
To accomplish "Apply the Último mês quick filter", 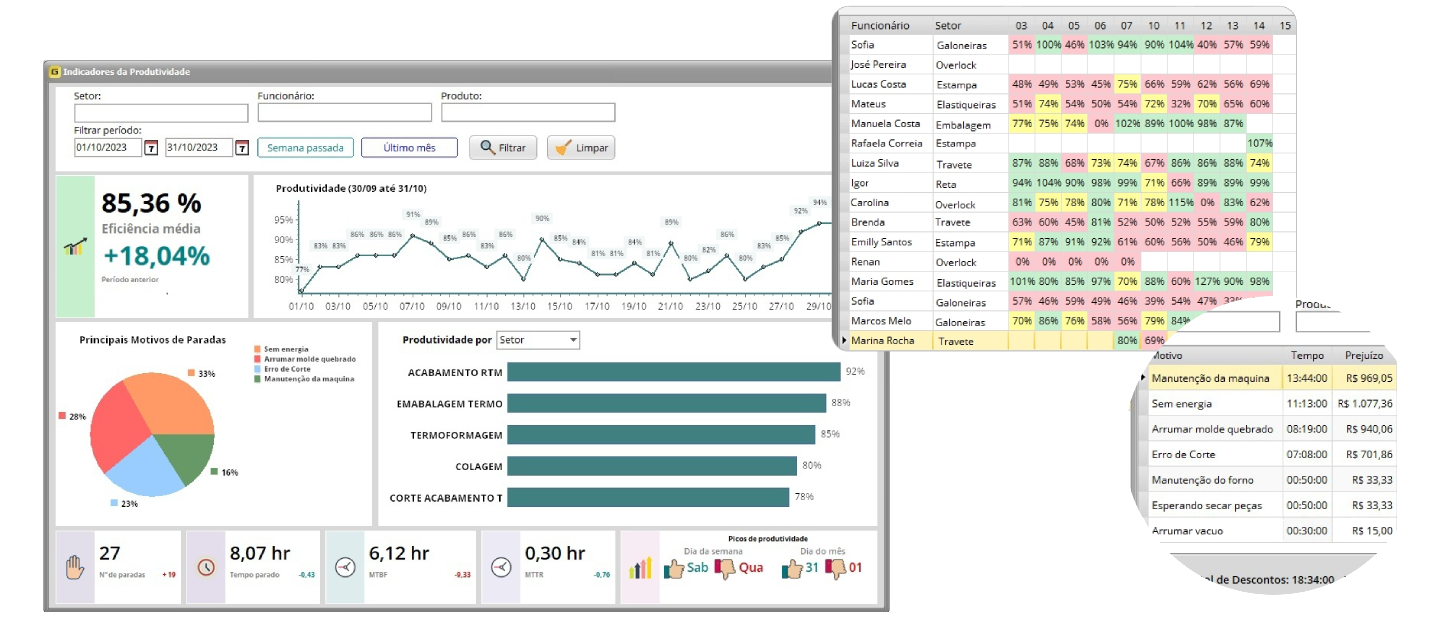I will click(x=409, y=148).
